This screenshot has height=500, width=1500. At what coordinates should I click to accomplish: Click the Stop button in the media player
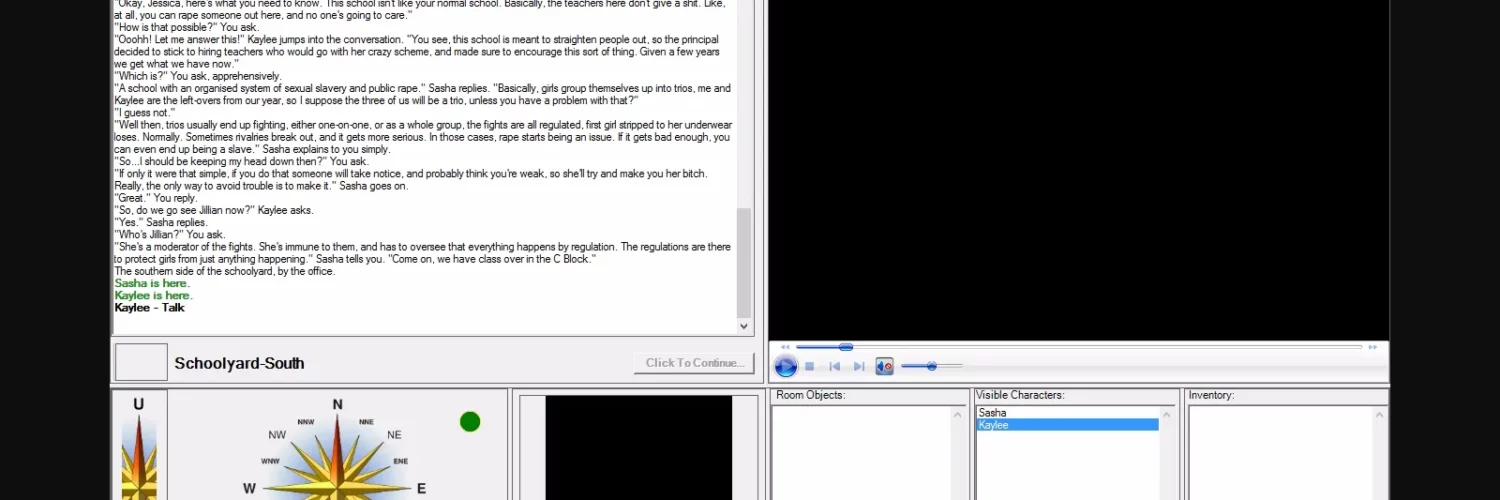810,367
